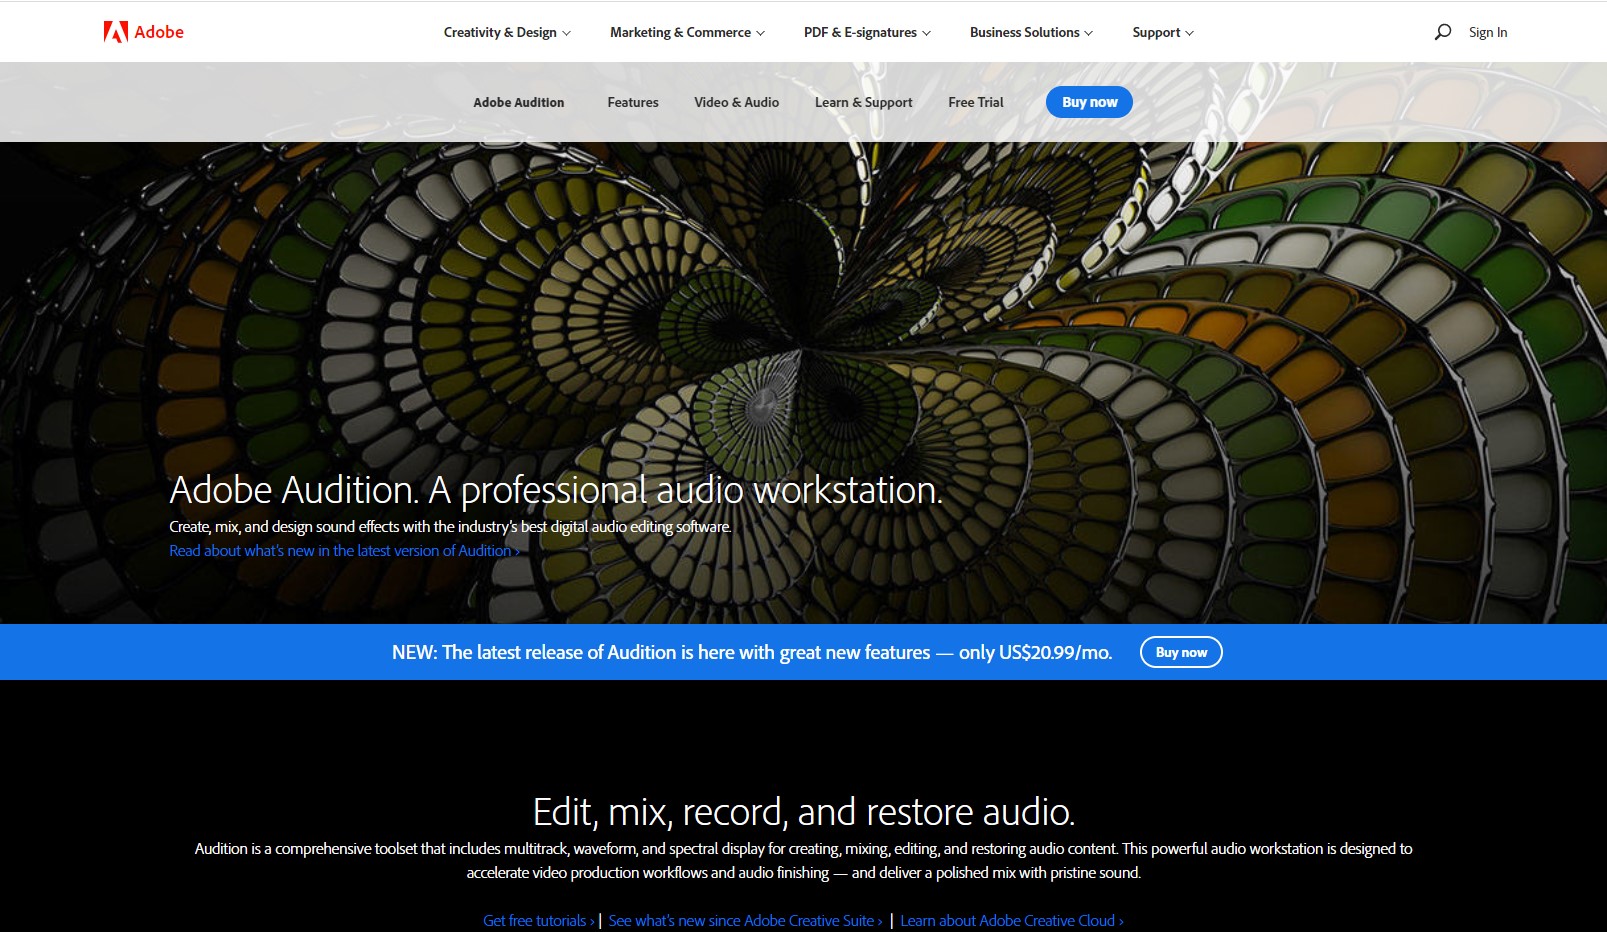Open Read about what's new in Audition link
The width and height of the screenshot is (1607, 932).
pos(344,551)
